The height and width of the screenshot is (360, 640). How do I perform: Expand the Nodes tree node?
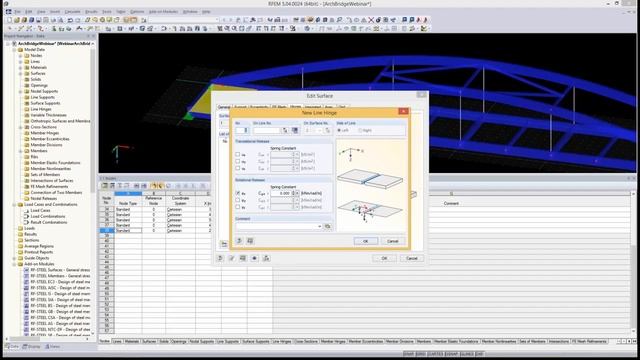click(20, 56)
